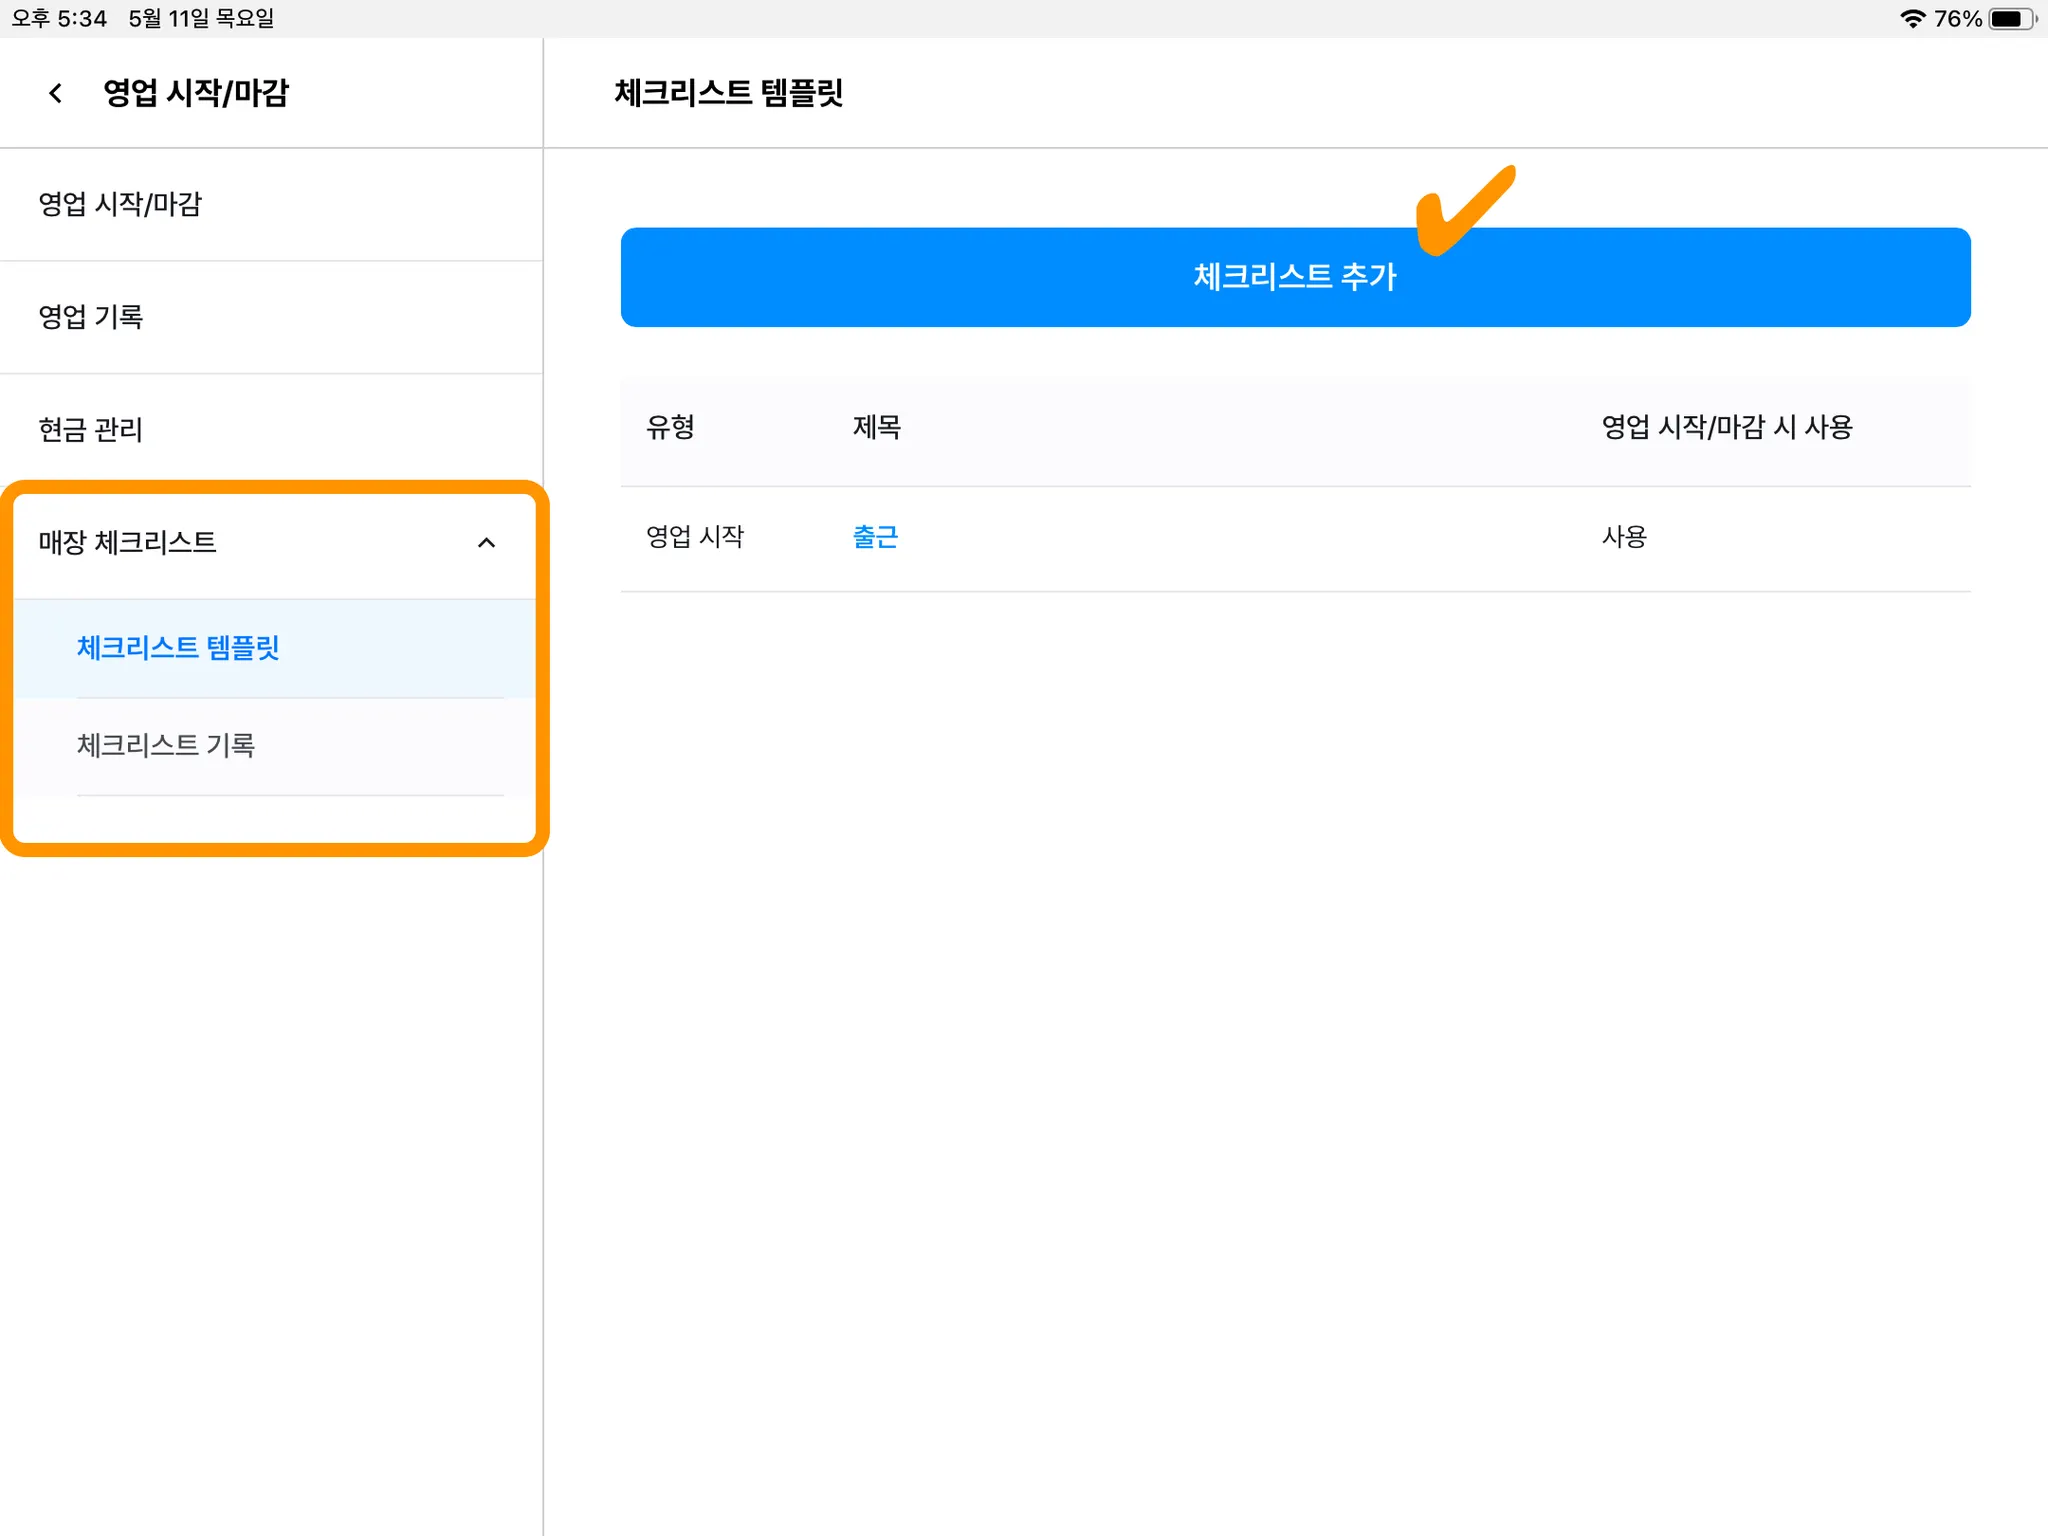2048x1536 pixels.
Task: Tap the 오후 5:34 clock
Action: tap(59, 19)
